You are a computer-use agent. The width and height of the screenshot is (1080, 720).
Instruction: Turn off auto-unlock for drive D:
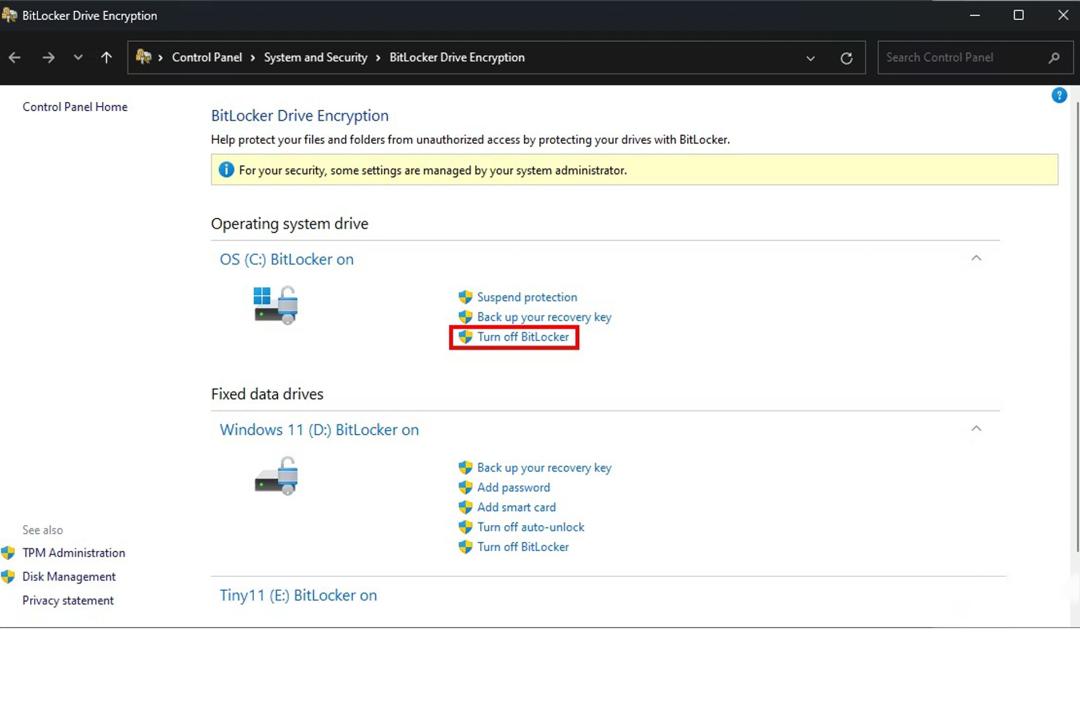[530, 527]
